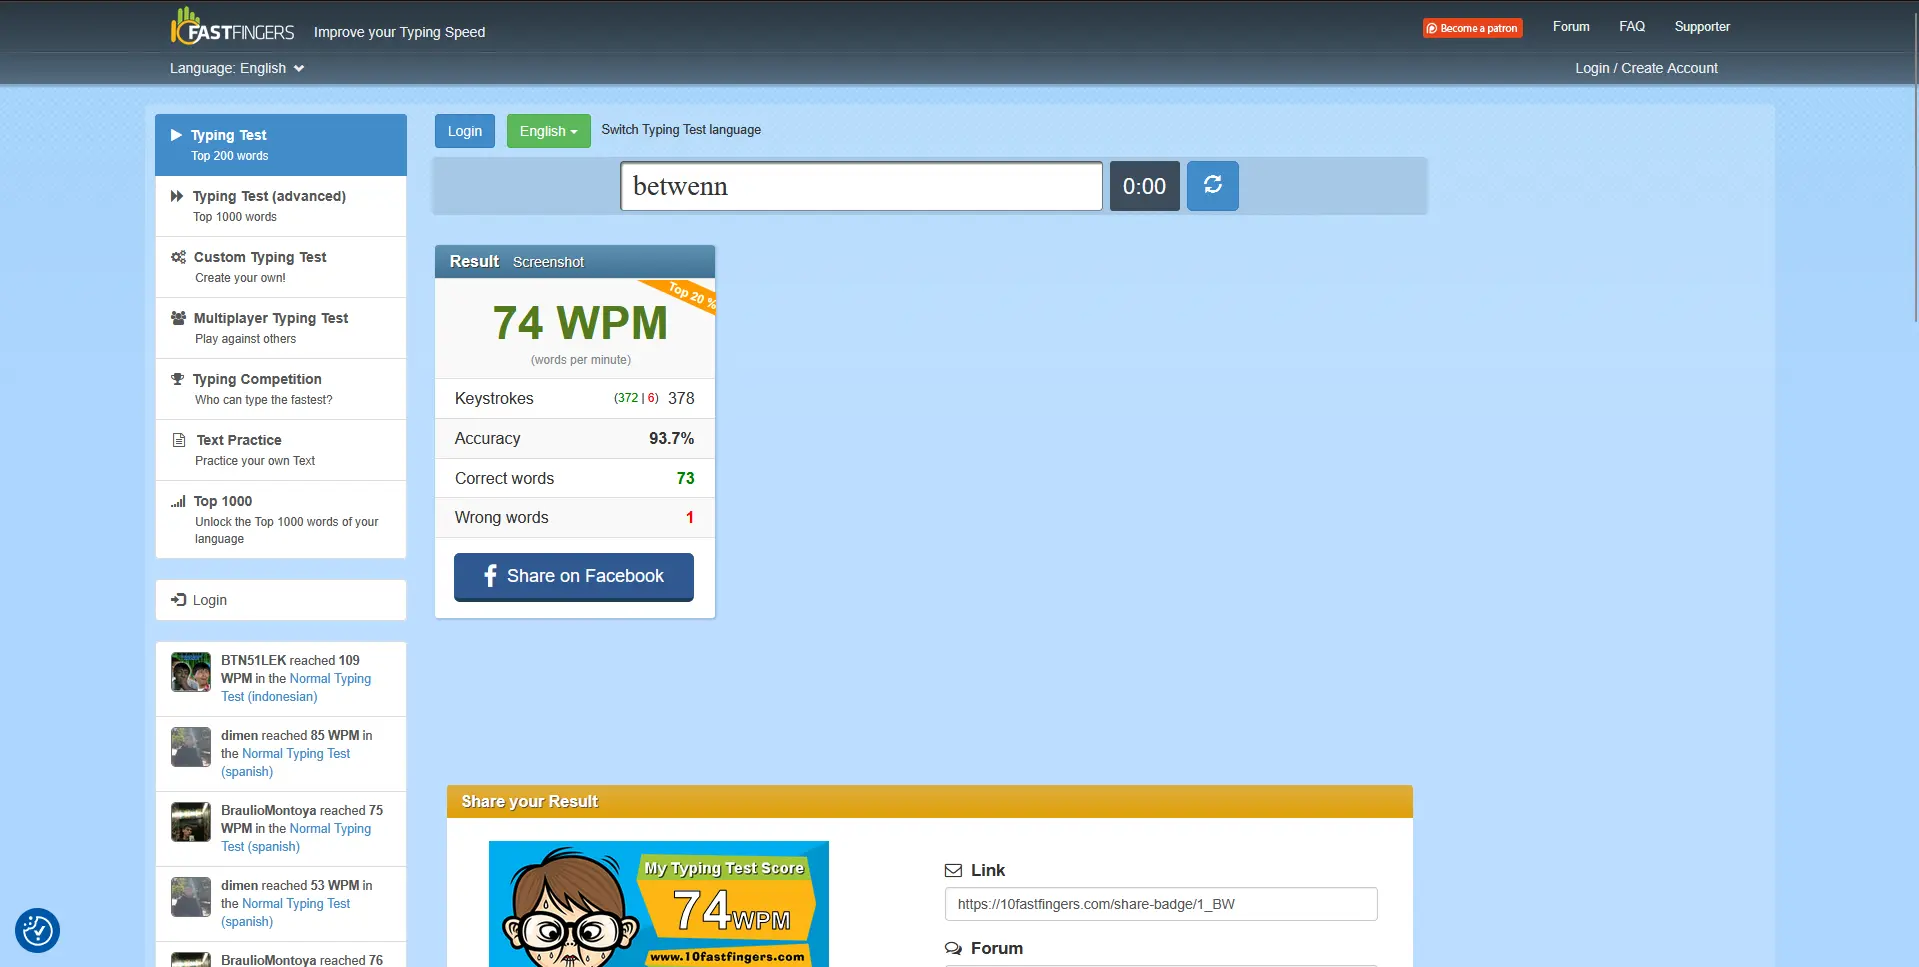The image size is (1919, 967).
Task: Click the My Typing Test Score badge image
Action: pyautogui.click(x=659, y=904)
